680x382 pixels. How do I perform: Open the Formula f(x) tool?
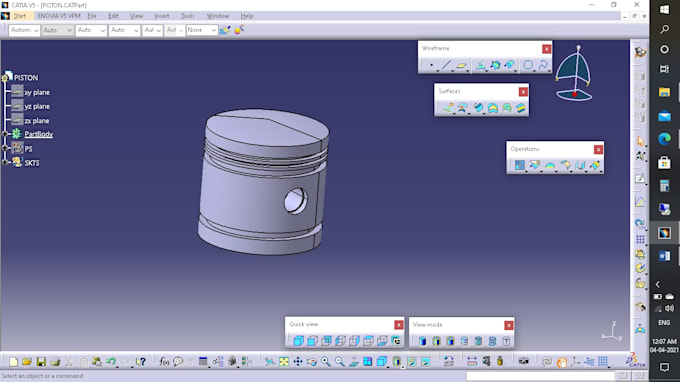tap(164, 362)
